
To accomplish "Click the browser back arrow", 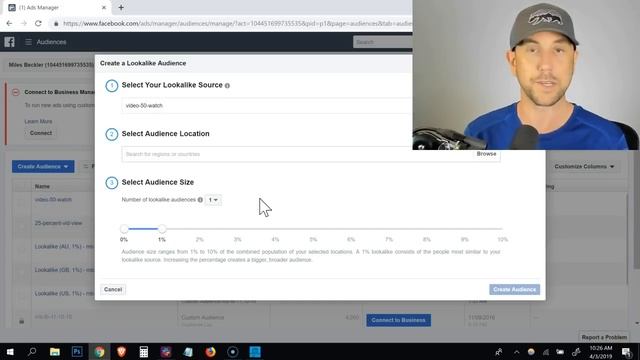I will click(x=9, y=24).
